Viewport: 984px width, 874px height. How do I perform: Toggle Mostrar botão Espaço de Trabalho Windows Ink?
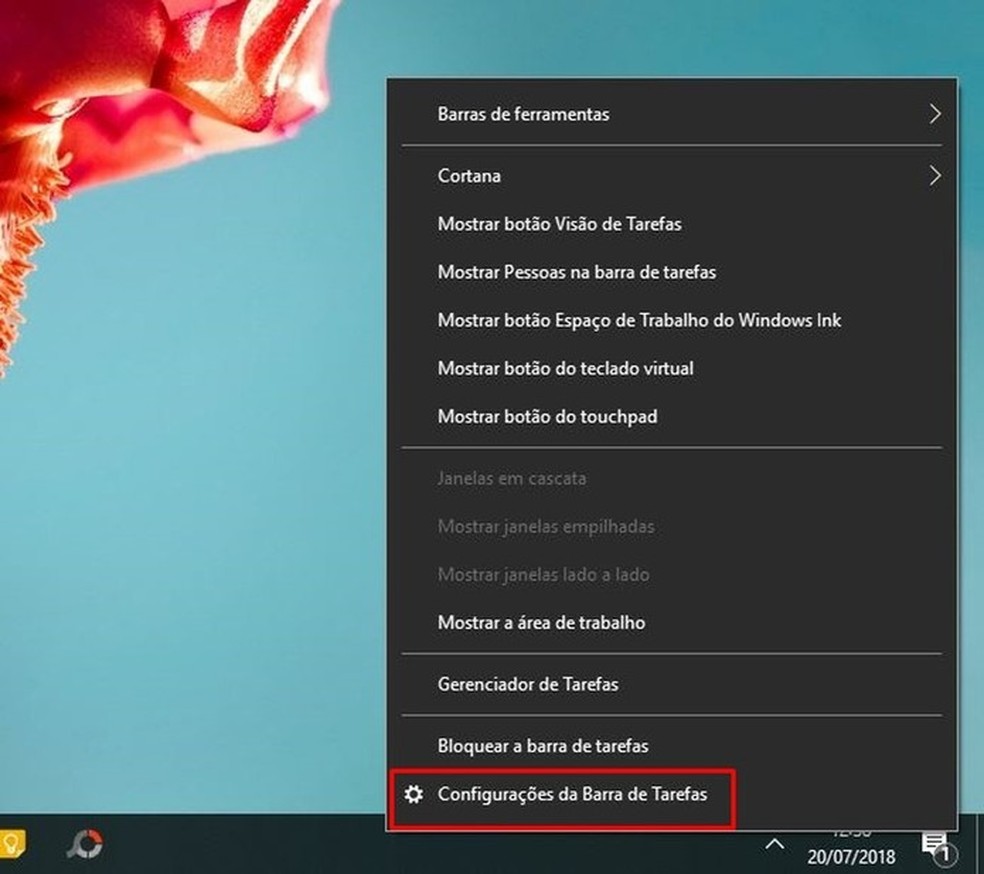671,320
